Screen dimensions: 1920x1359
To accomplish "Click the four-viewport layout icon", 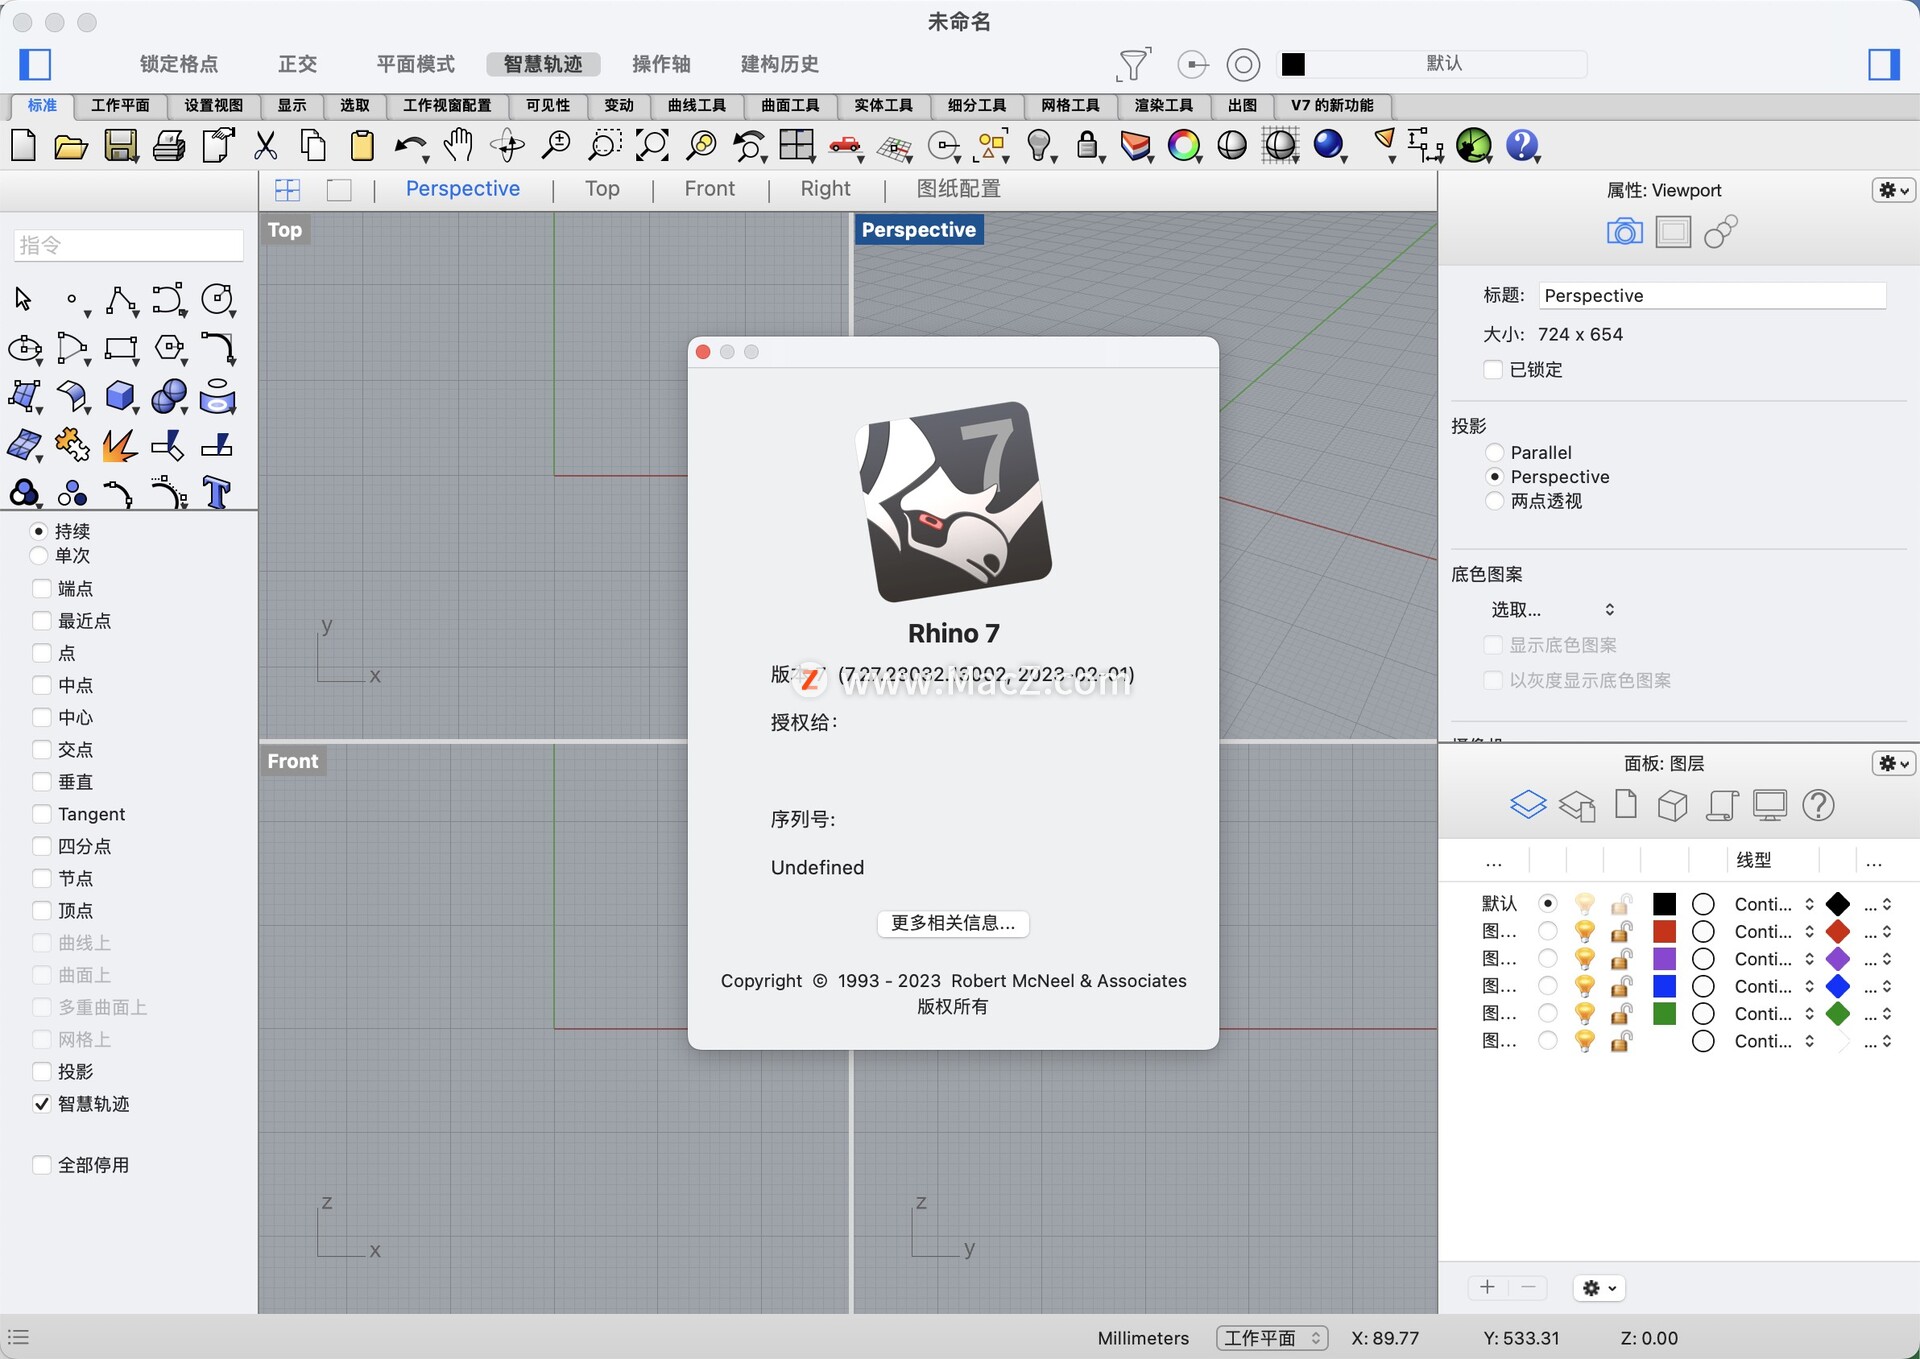I will (x=797, y=146).
